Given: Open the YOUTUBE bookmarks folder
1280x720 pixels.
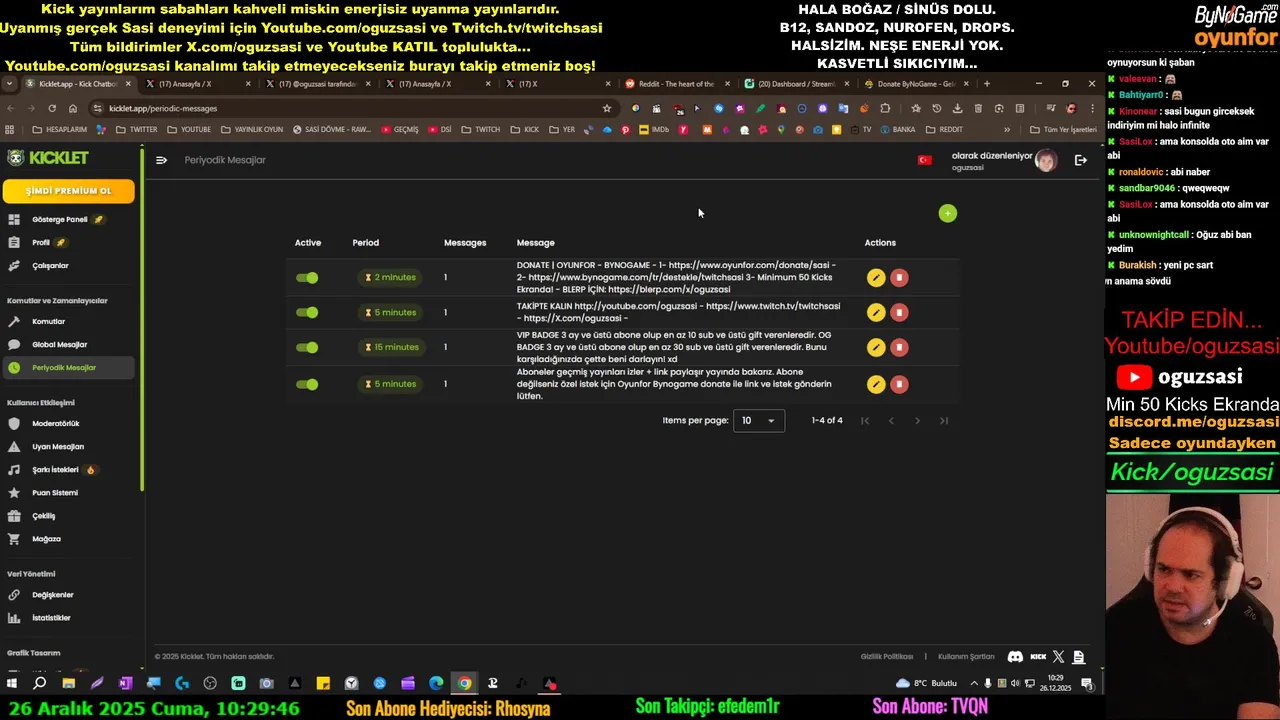Looking at the screenshot, I should tap(189, 130).
